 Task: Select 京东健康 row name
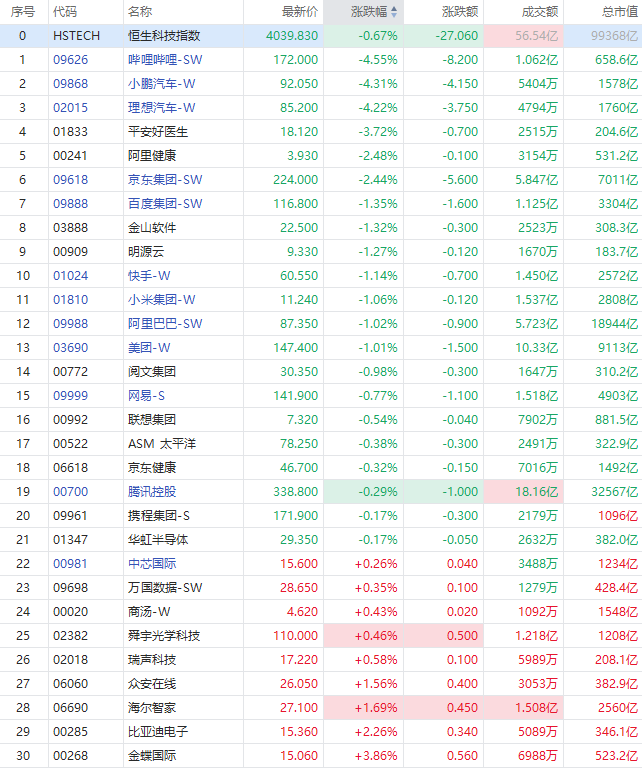click(x=152, y=468)
